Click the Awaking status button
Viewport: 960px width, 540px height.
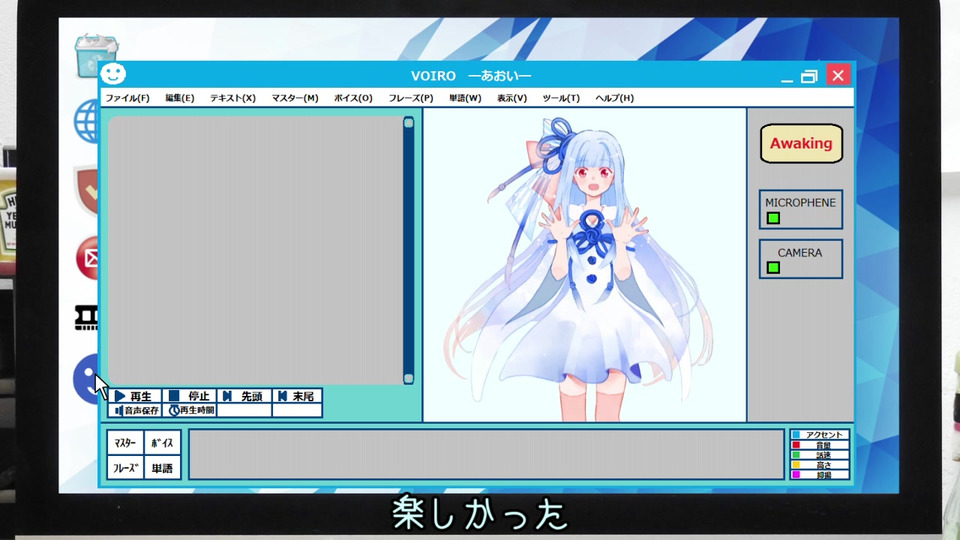point(801,143)
